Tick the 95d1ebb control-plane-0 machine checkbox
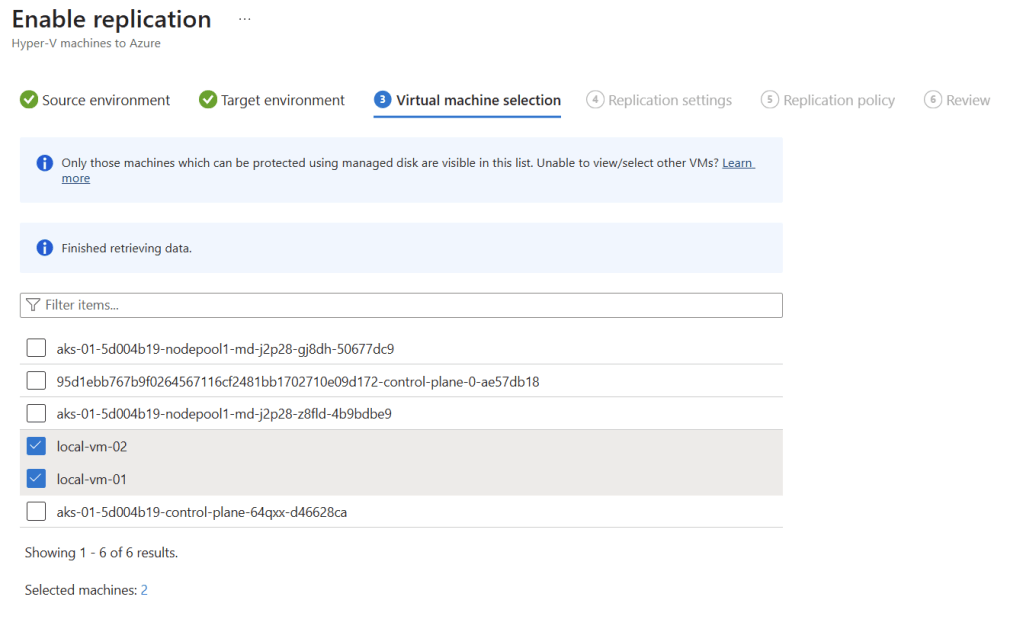The image size is (1023, 629). pyautogui.click(x=36, y=381)
